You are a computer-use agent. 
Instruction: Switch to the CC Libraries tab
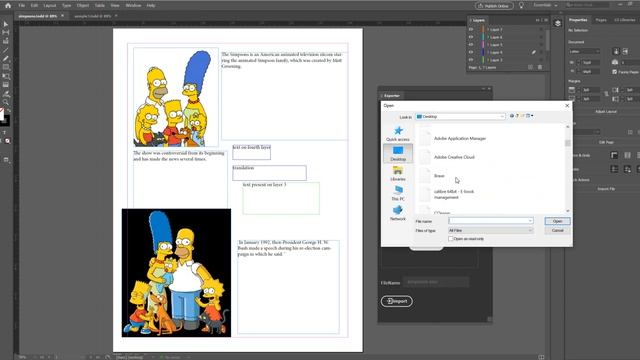(x=624, y=20)
